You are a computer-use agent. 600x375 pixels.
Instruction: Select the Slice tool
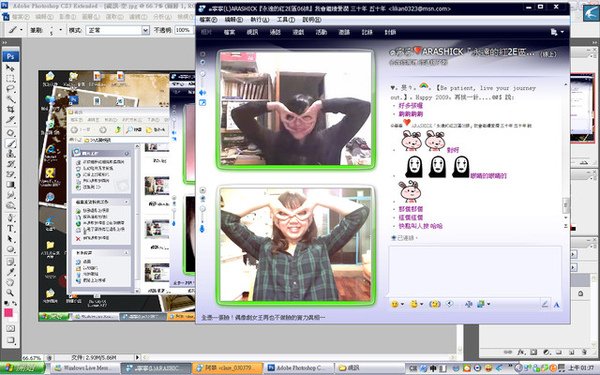[10, 120]
